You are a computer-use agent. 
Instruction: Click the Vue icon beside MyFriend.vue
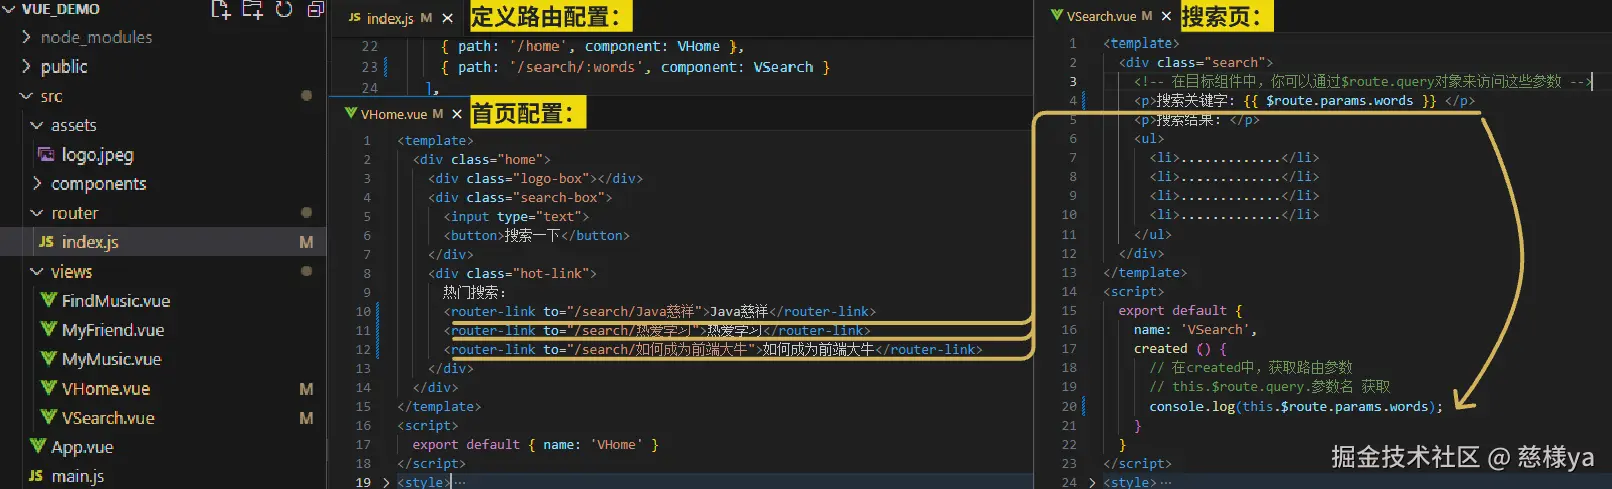click(x=48, y=329)
